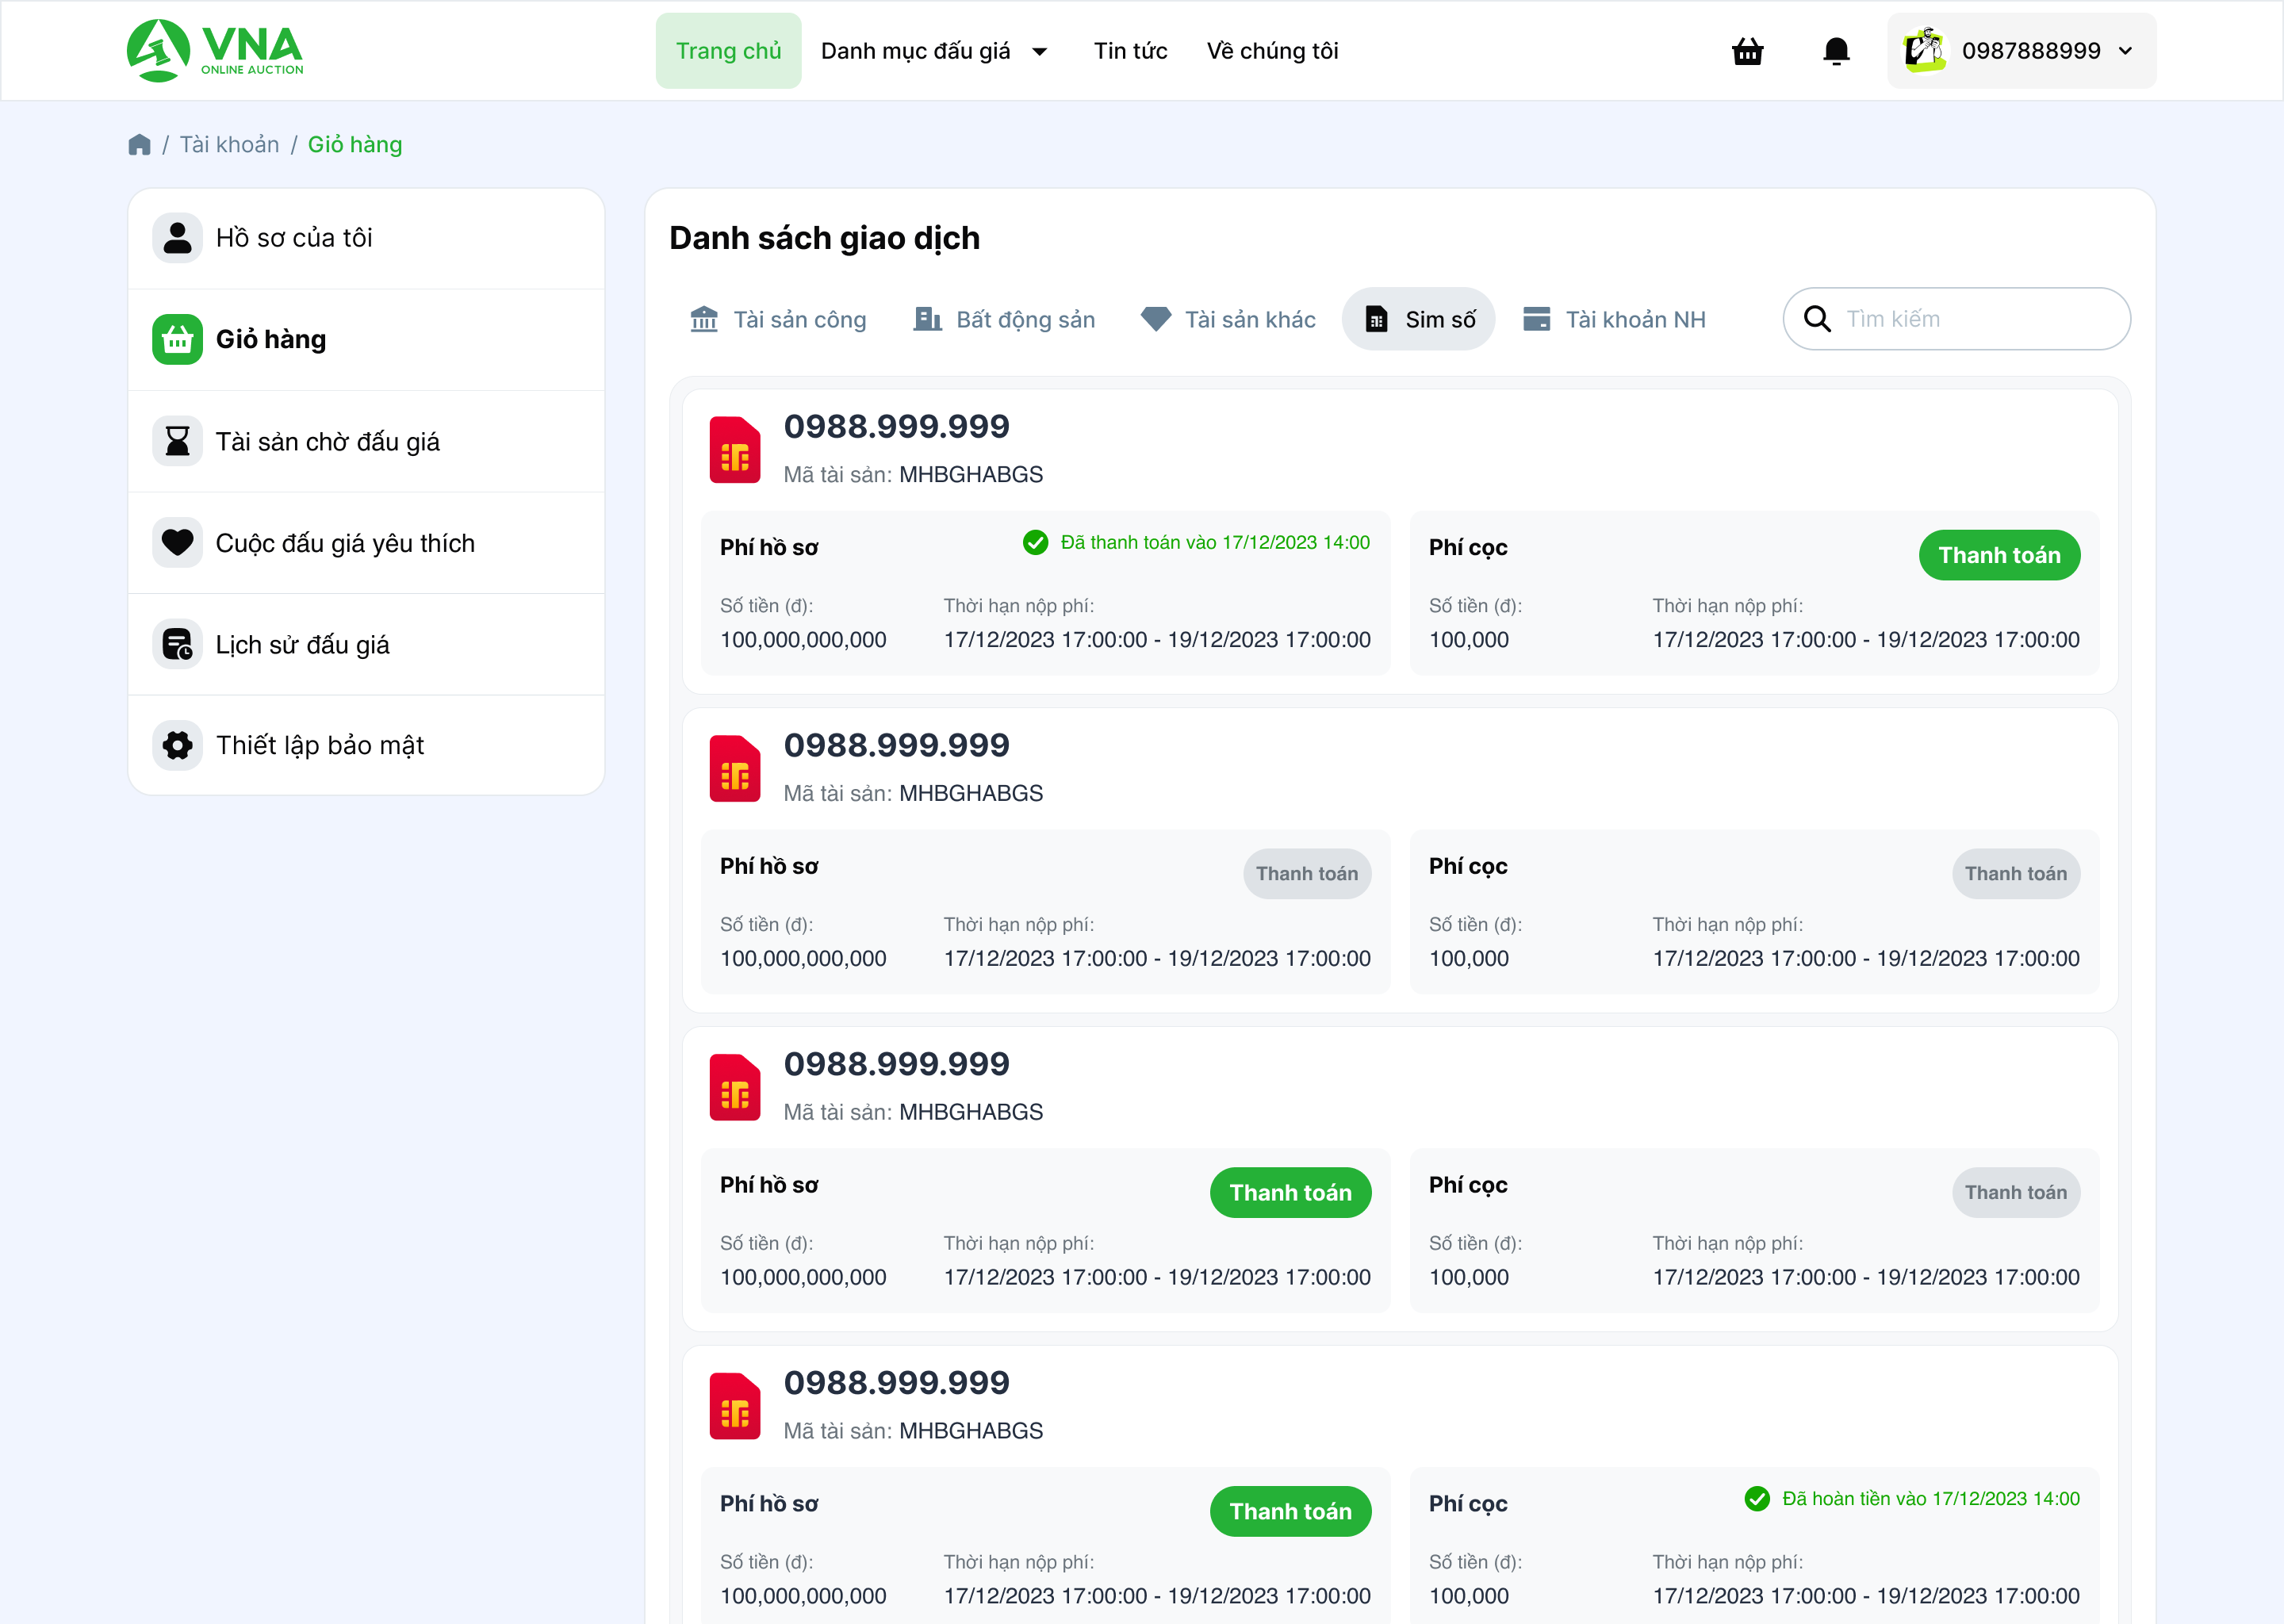Expand account menu chevron beside 0987888999

pos(2126,51)
